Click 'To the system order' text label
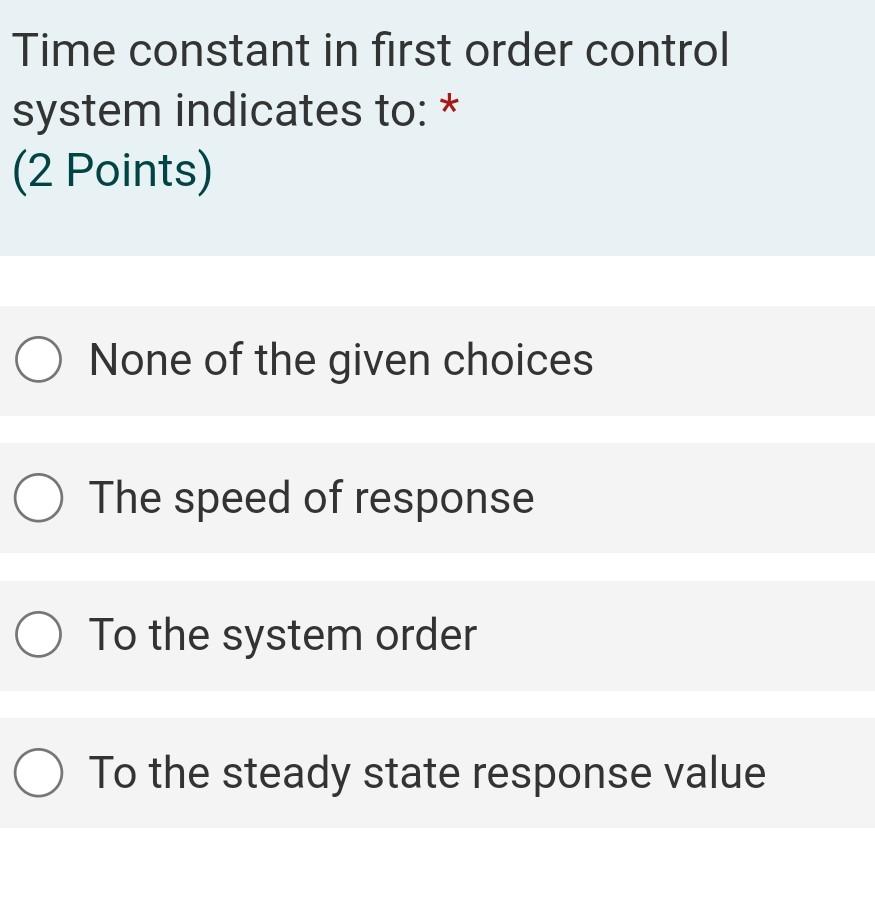875x923 pixels. point(283,633)
